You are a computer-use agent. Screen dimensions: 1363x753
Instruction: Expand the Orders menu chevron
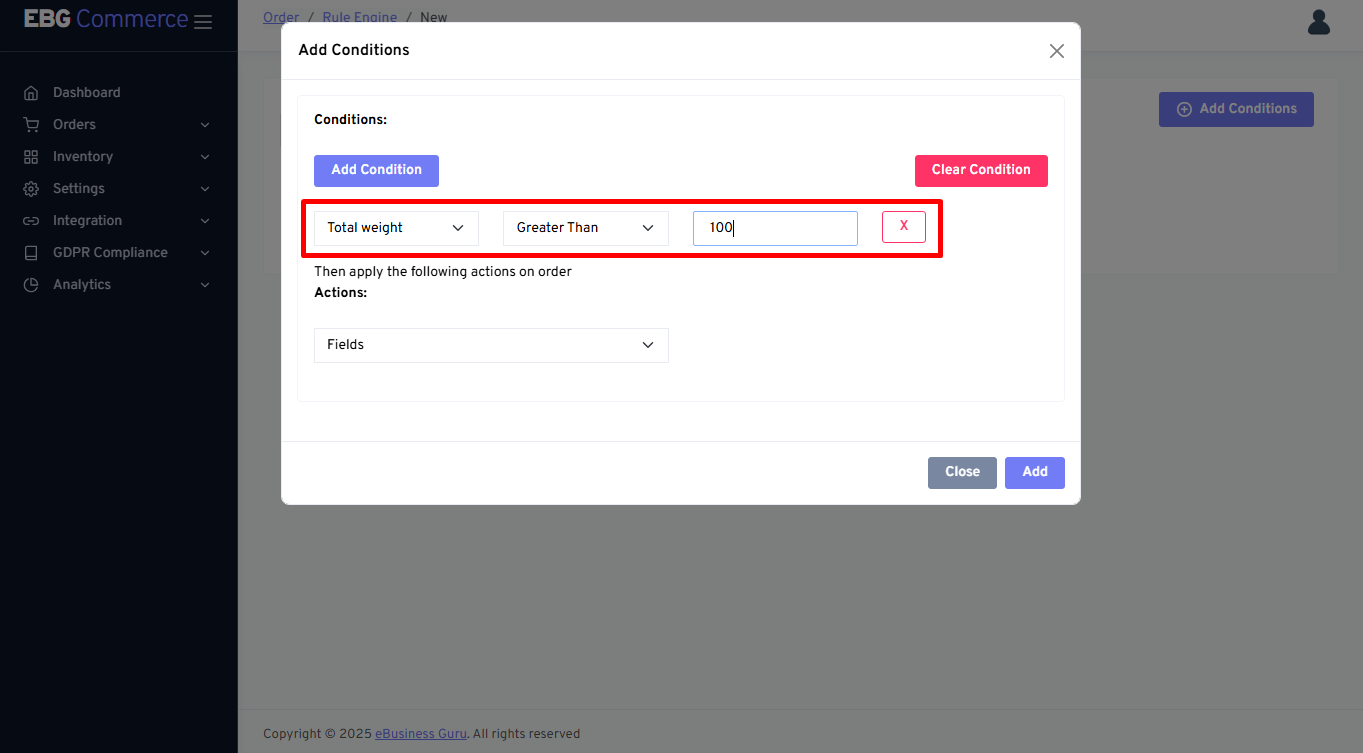click(205, 125)
